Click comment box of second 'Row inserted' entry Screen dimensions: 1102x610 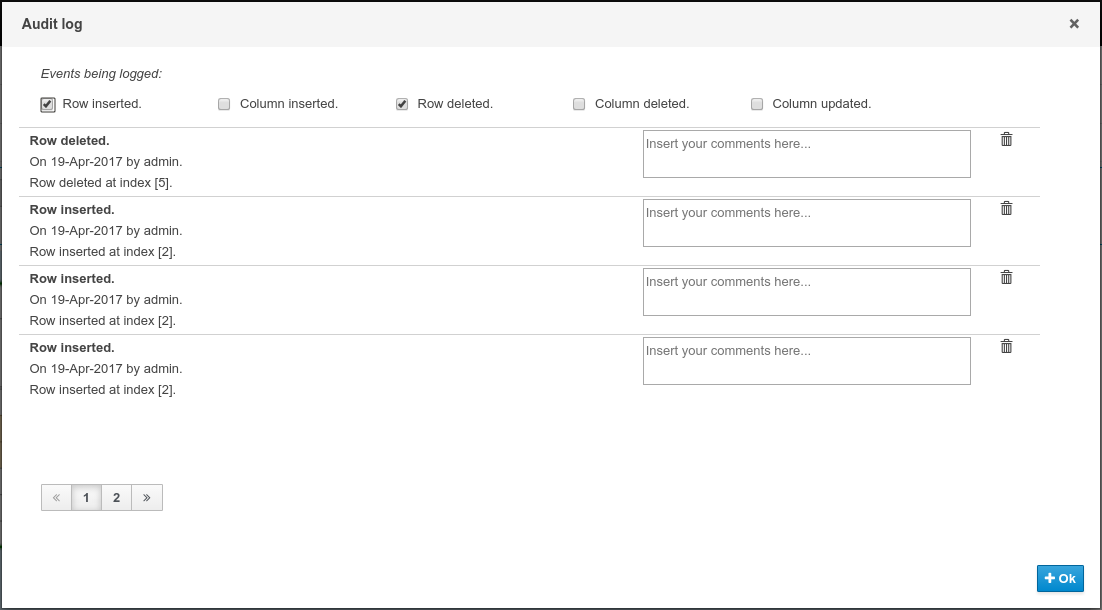pyautogui.click(x=806, y=292)
